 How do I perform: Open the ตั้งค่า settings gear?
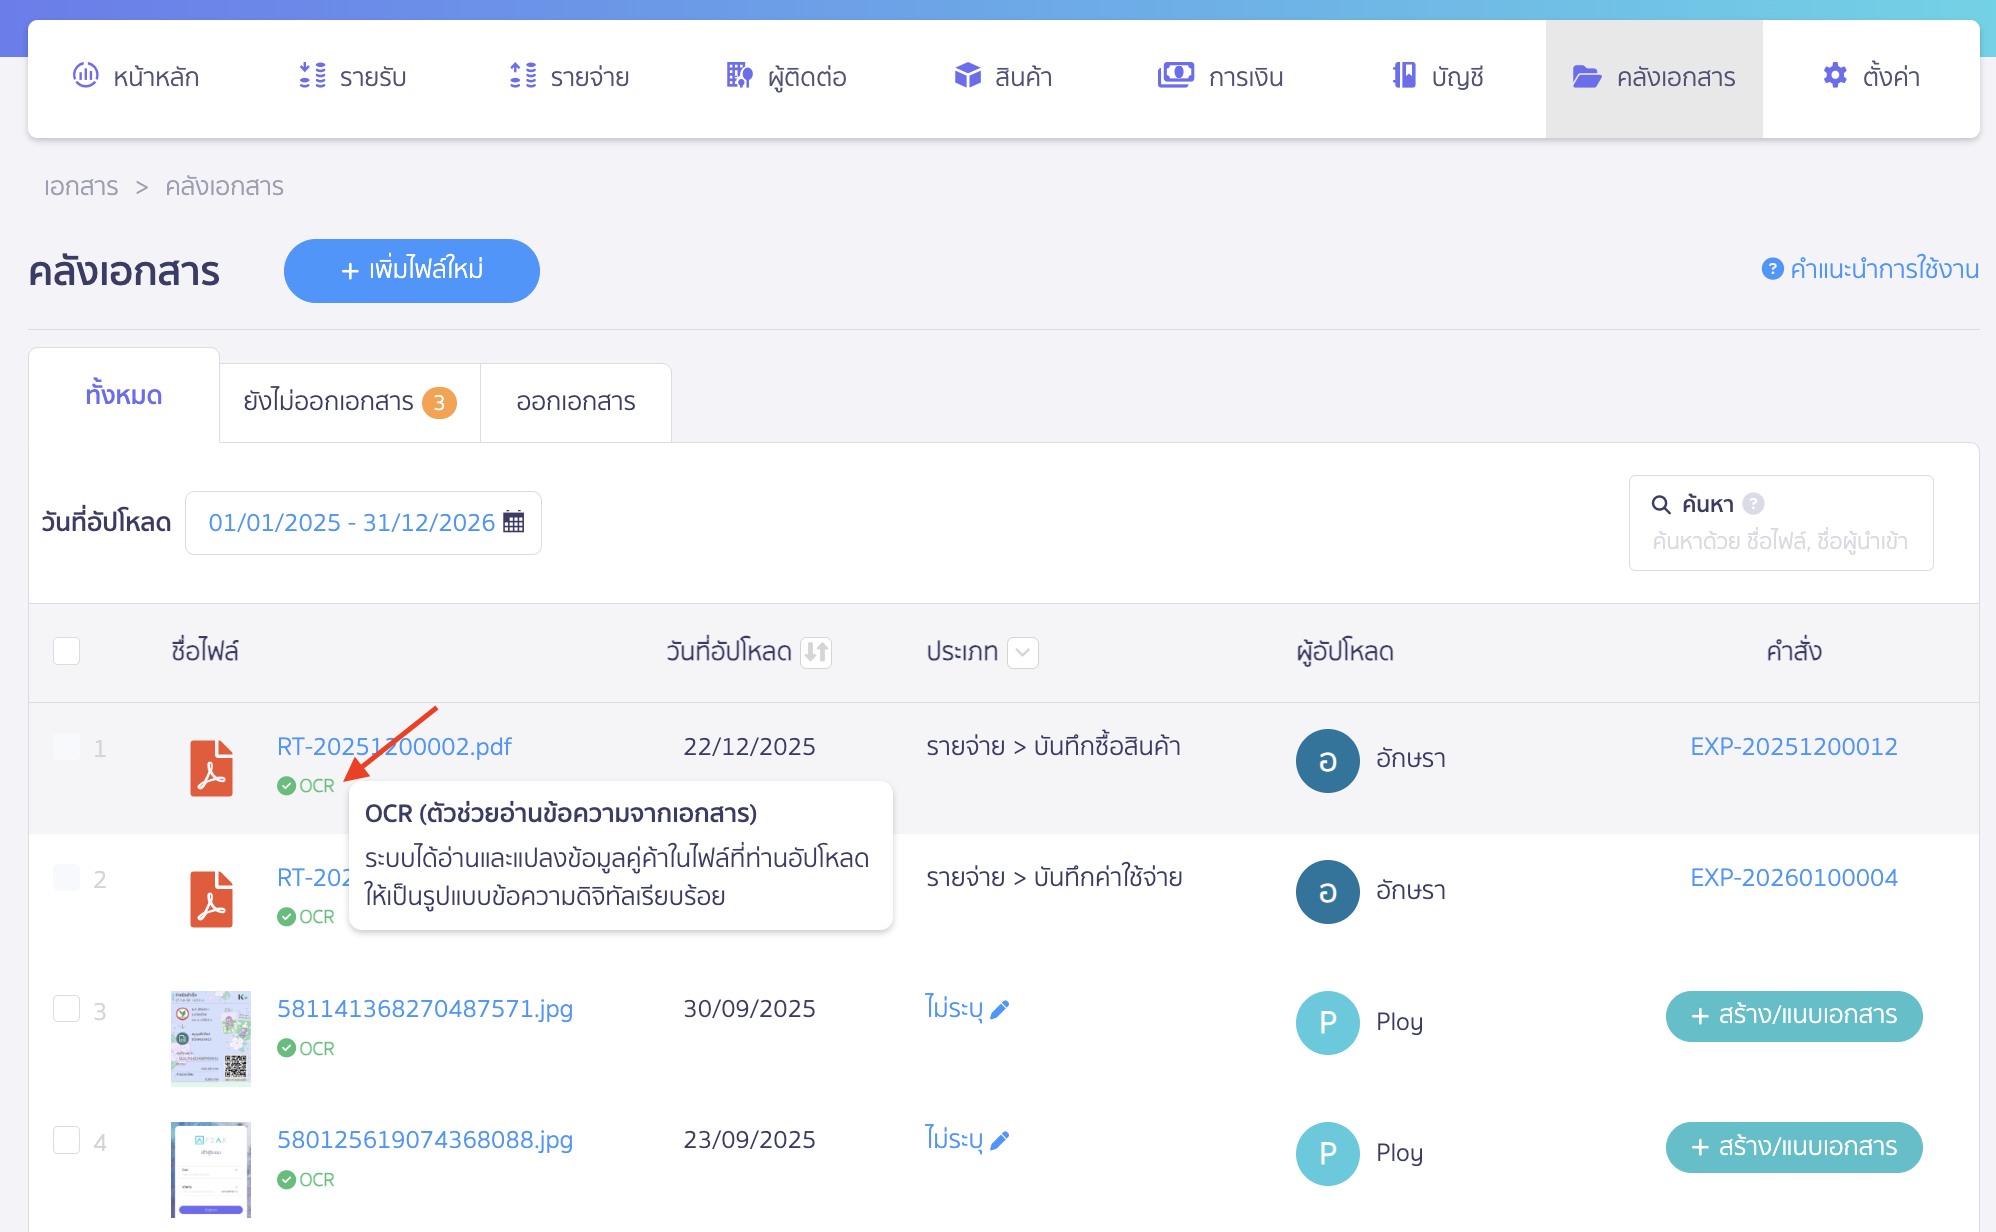1836,75
